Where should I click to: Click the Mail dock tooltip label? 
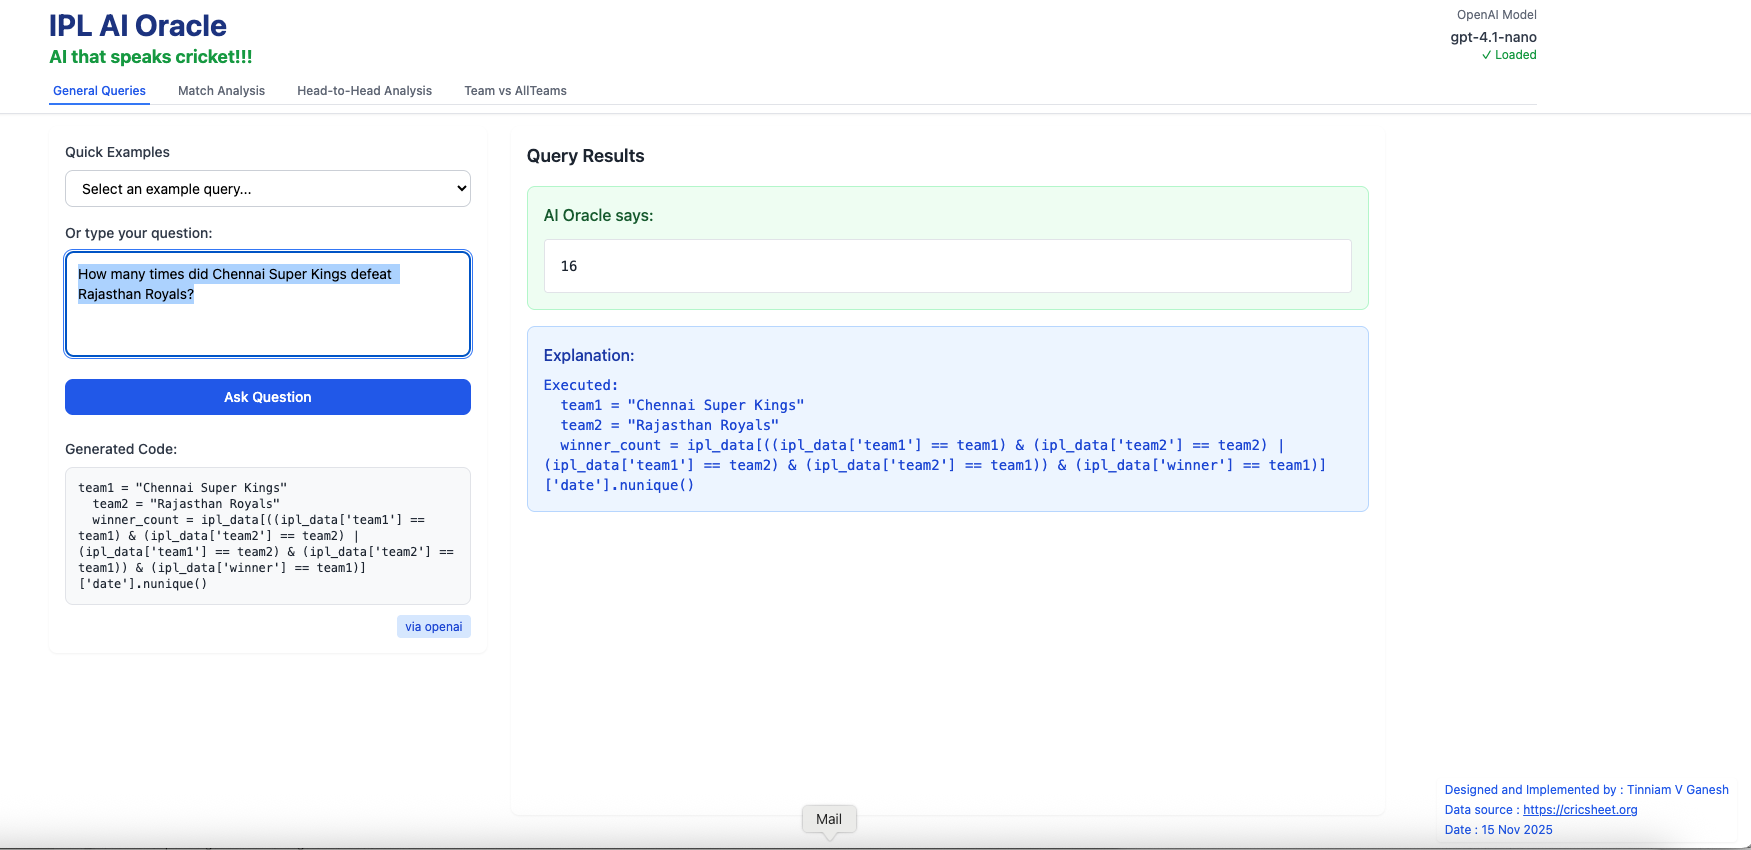[829, 819]
